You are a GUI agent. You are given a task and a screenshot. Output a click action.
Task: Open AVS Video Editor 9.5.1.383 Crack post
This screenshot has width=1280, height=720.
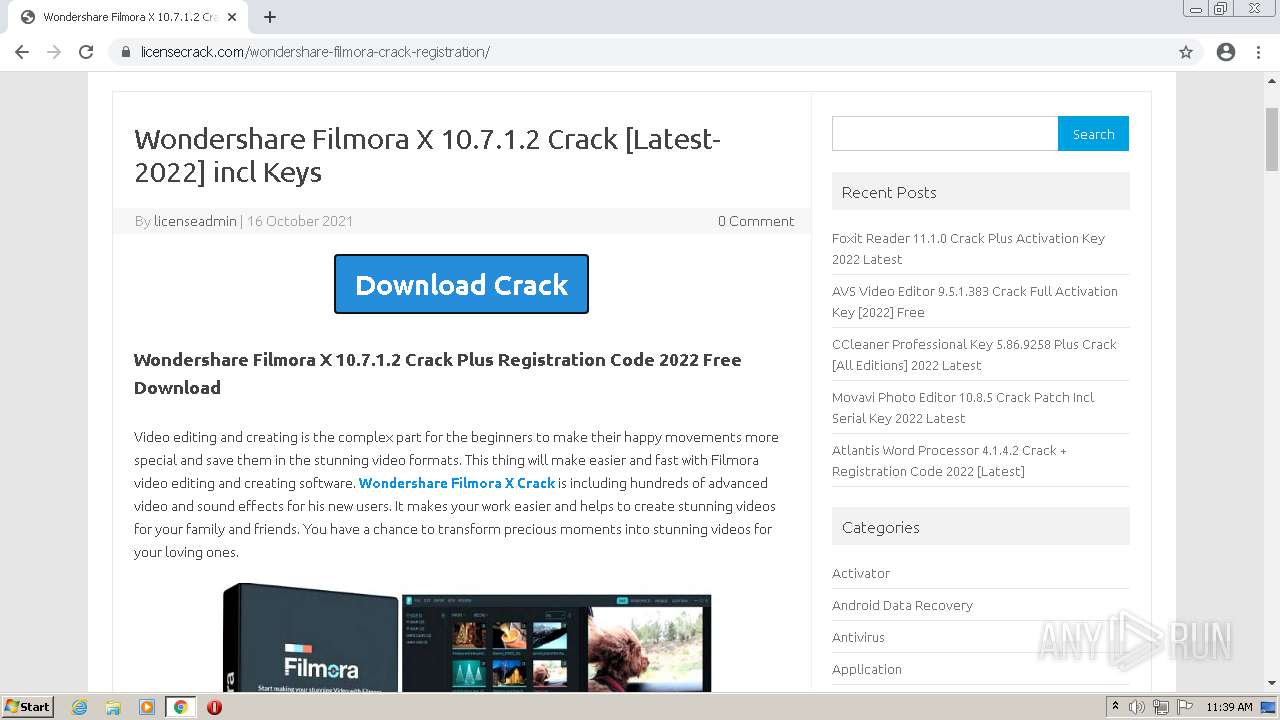(x=975, y=301)
